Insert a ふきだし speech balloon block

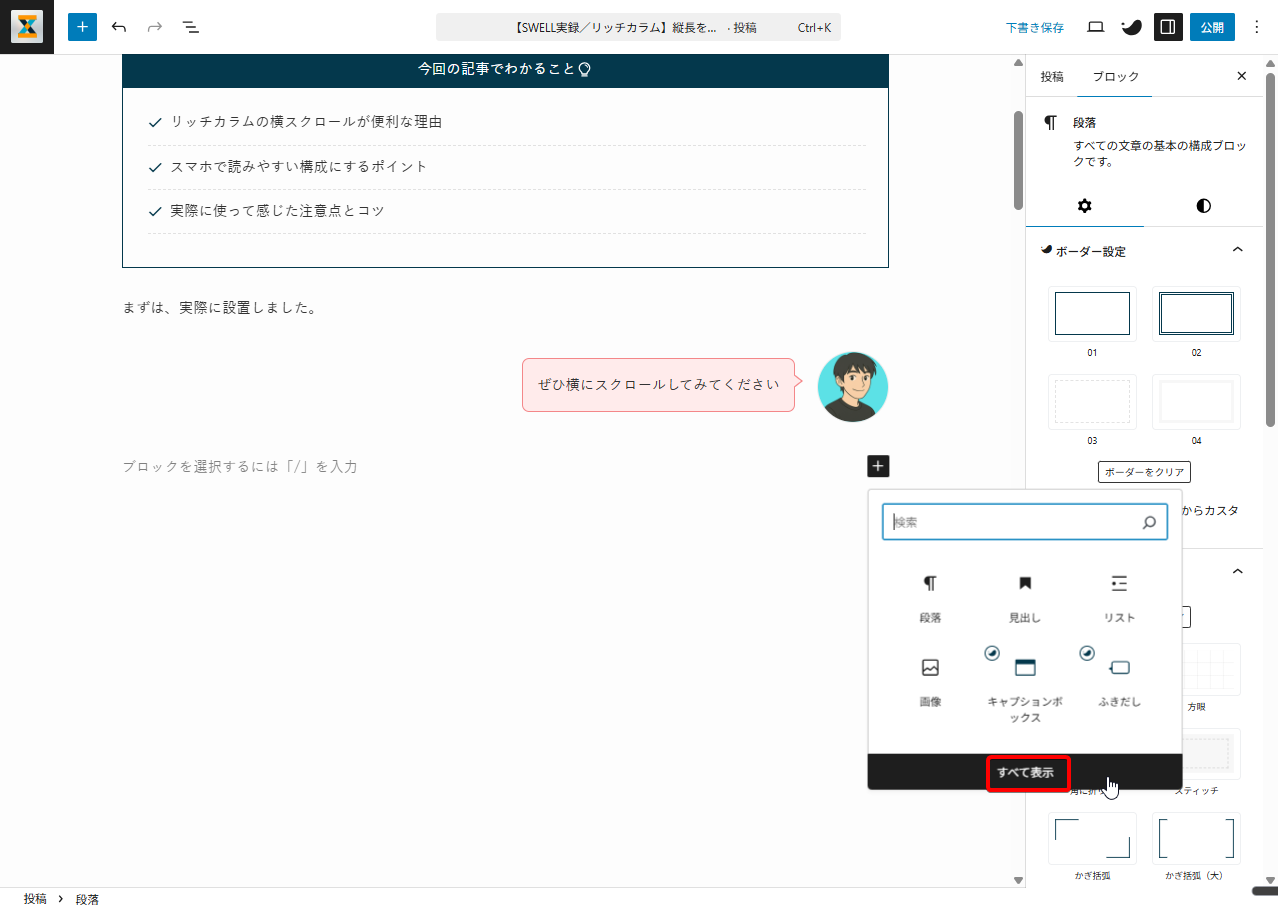1119,682
